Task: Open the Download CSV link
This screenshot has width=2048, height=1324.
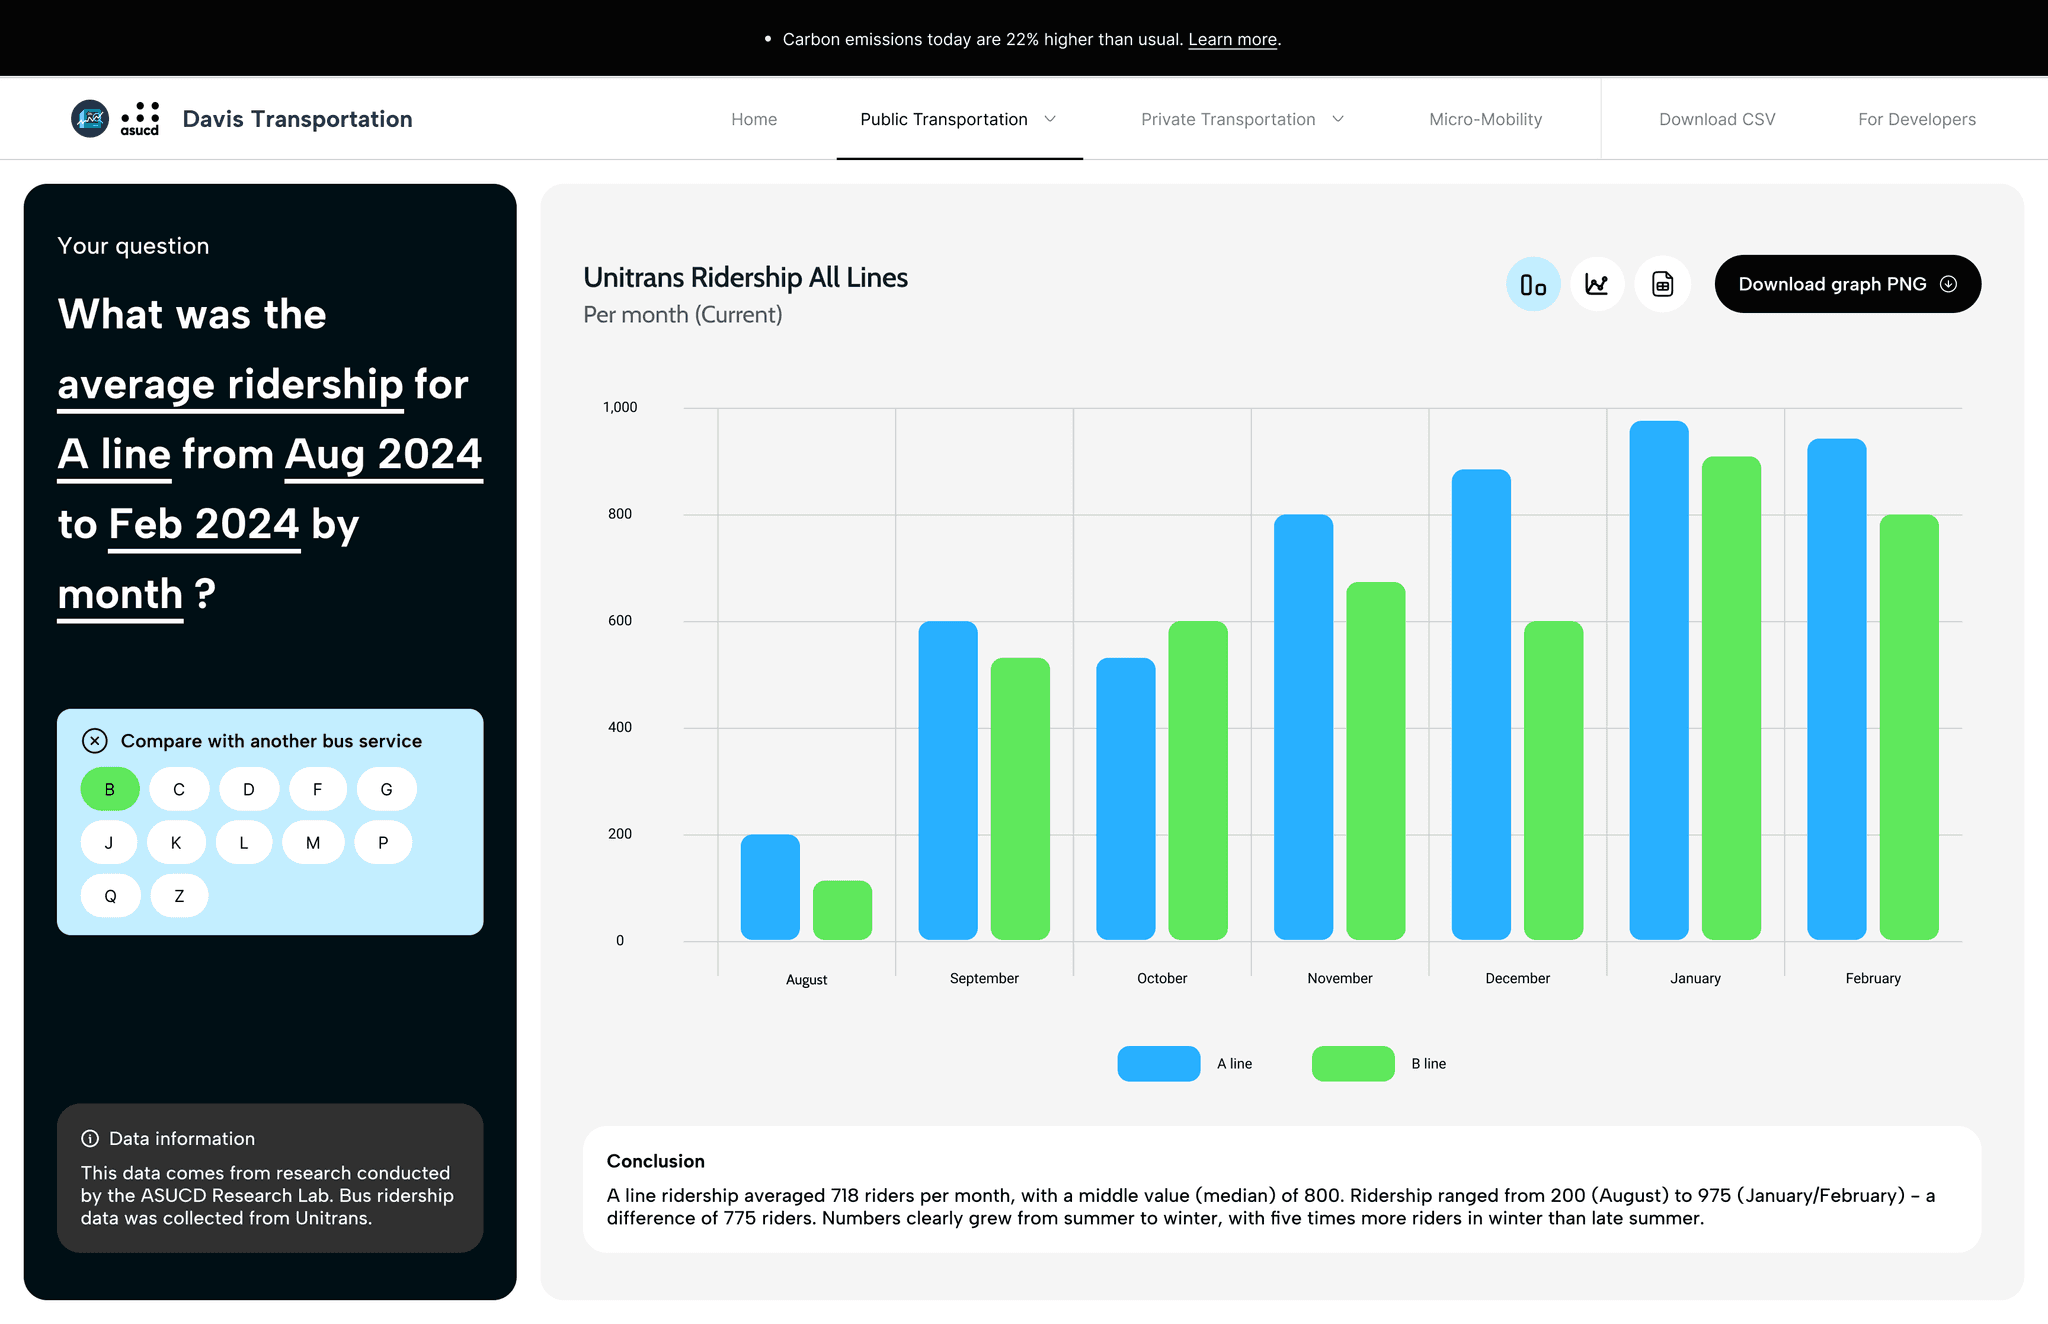Action: (1716, 119)
